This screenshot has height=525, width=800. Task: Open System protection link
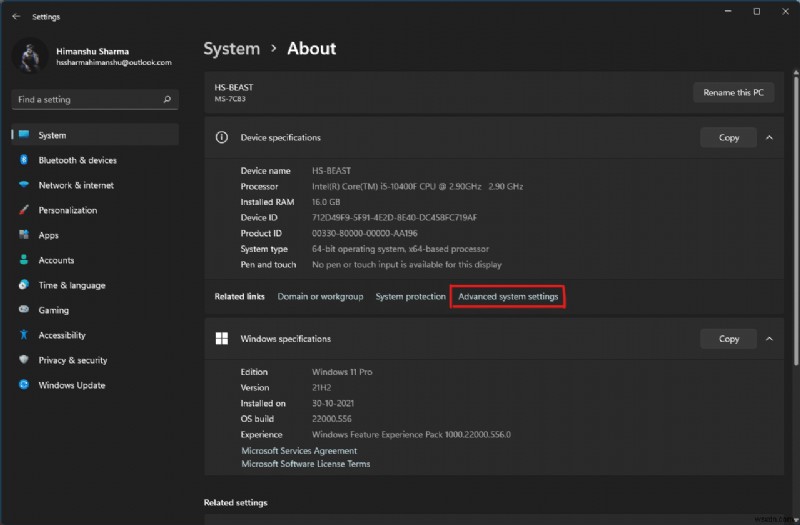[x=410, y=296]
